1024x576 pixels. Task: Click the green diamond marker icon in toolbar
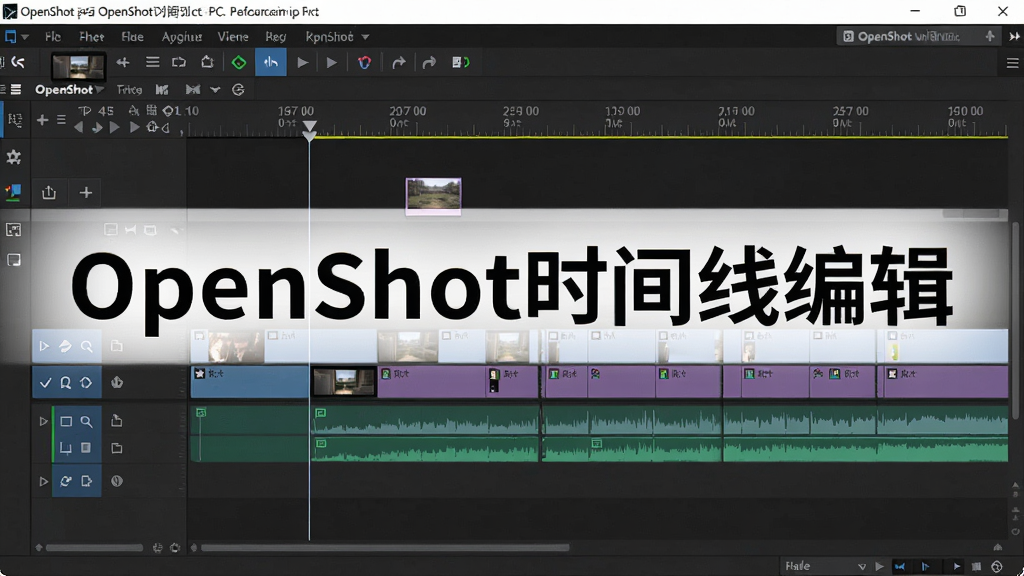point(239,63)
